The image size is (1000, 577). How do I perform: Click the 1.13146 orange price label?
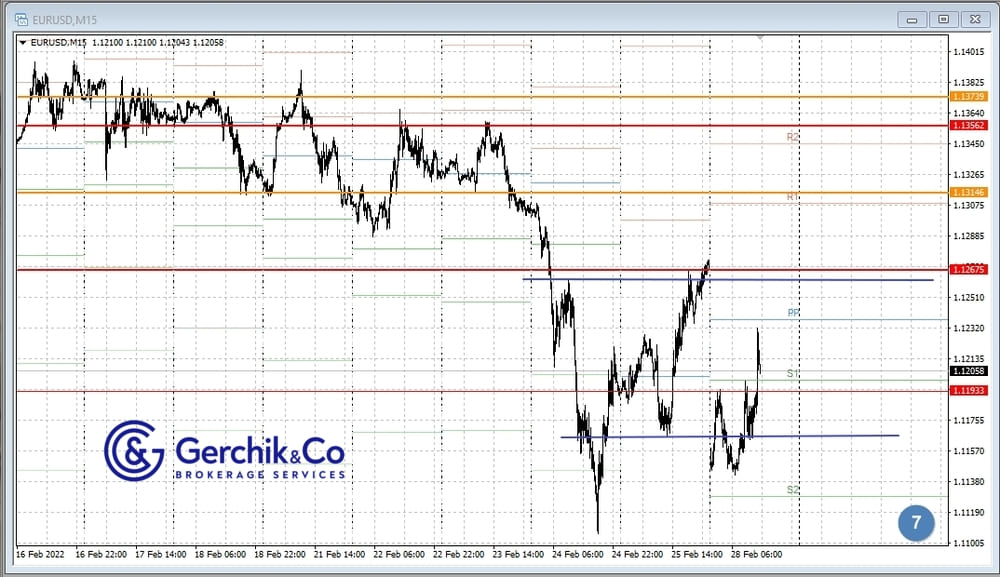(x=968, y=192)
